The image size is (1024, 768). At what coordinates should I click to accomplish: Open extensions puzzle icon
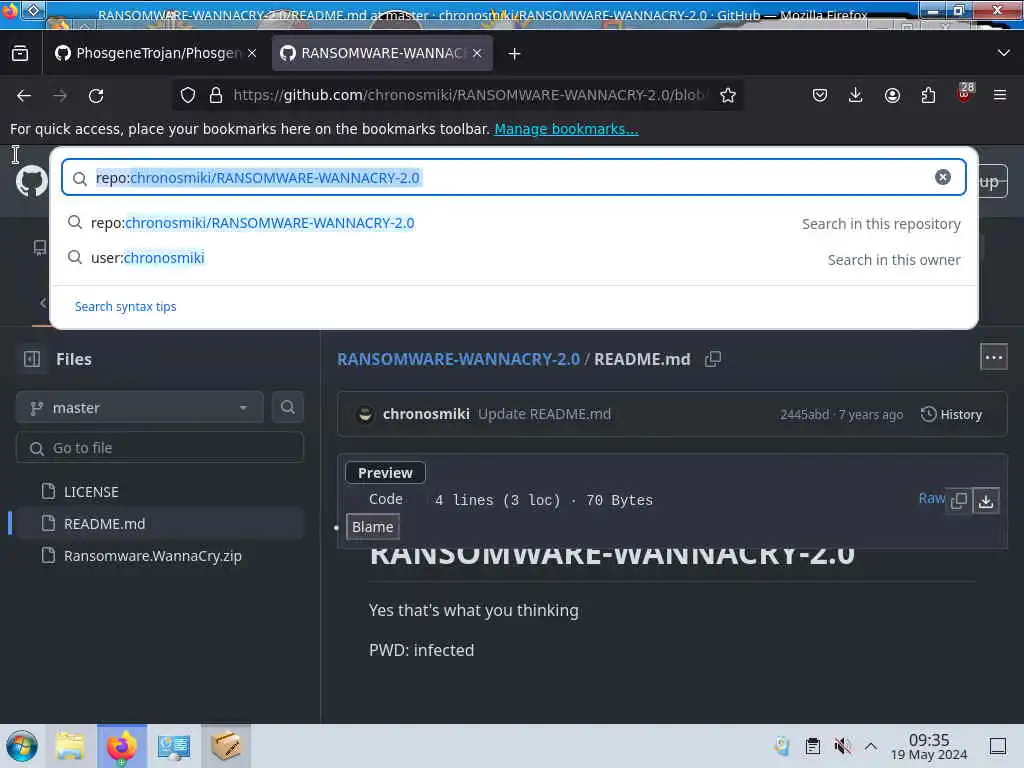click(928, 95)
